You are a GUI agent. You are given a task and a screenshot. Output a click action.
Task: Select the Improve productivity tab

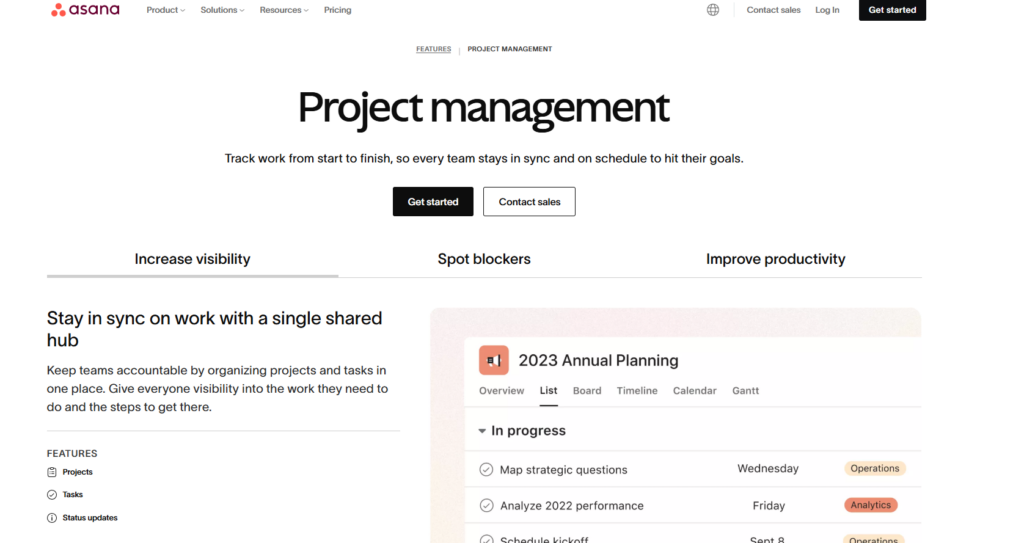pos(775,259)
